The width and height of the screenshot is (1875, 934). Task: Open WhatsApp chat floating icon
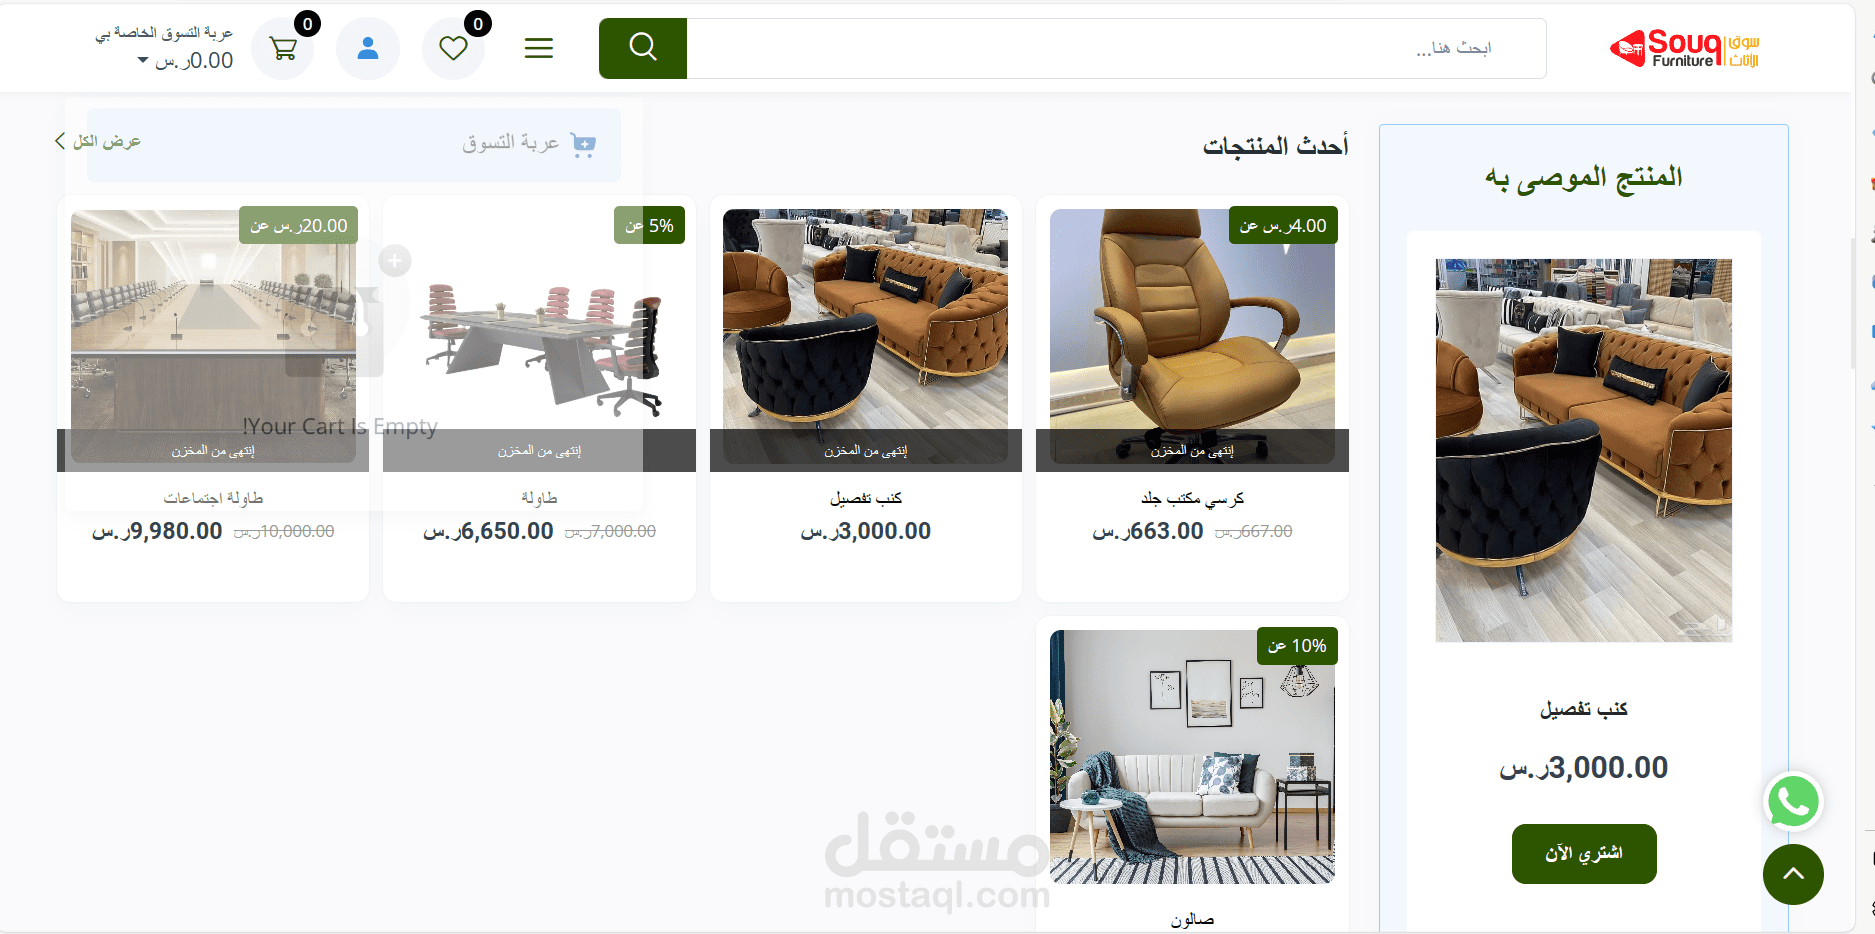point(1793,801)
